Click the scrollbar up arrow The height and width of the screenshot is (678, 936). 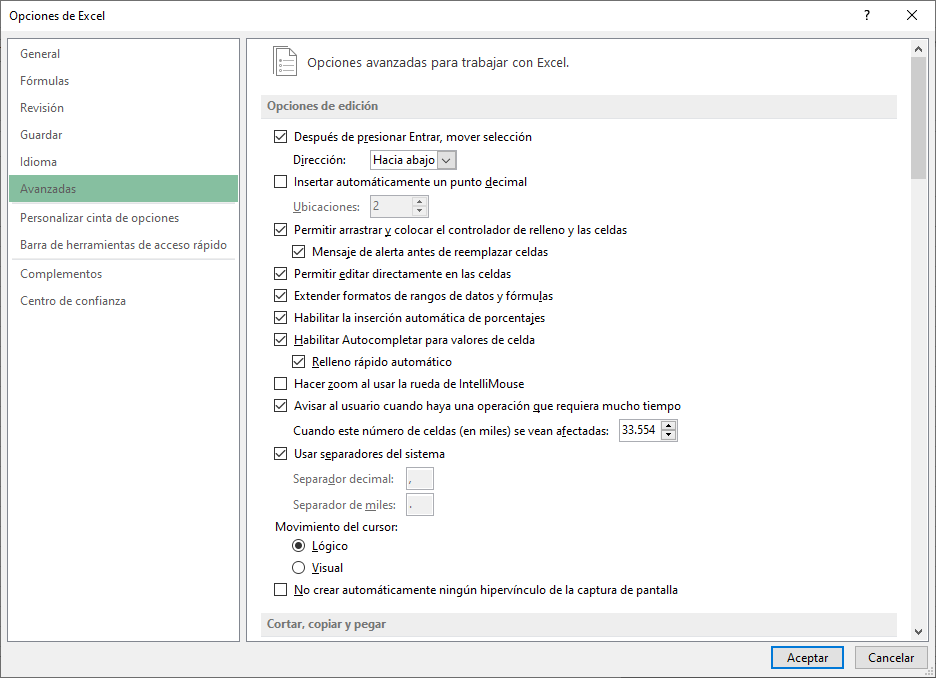coord(918,49)
